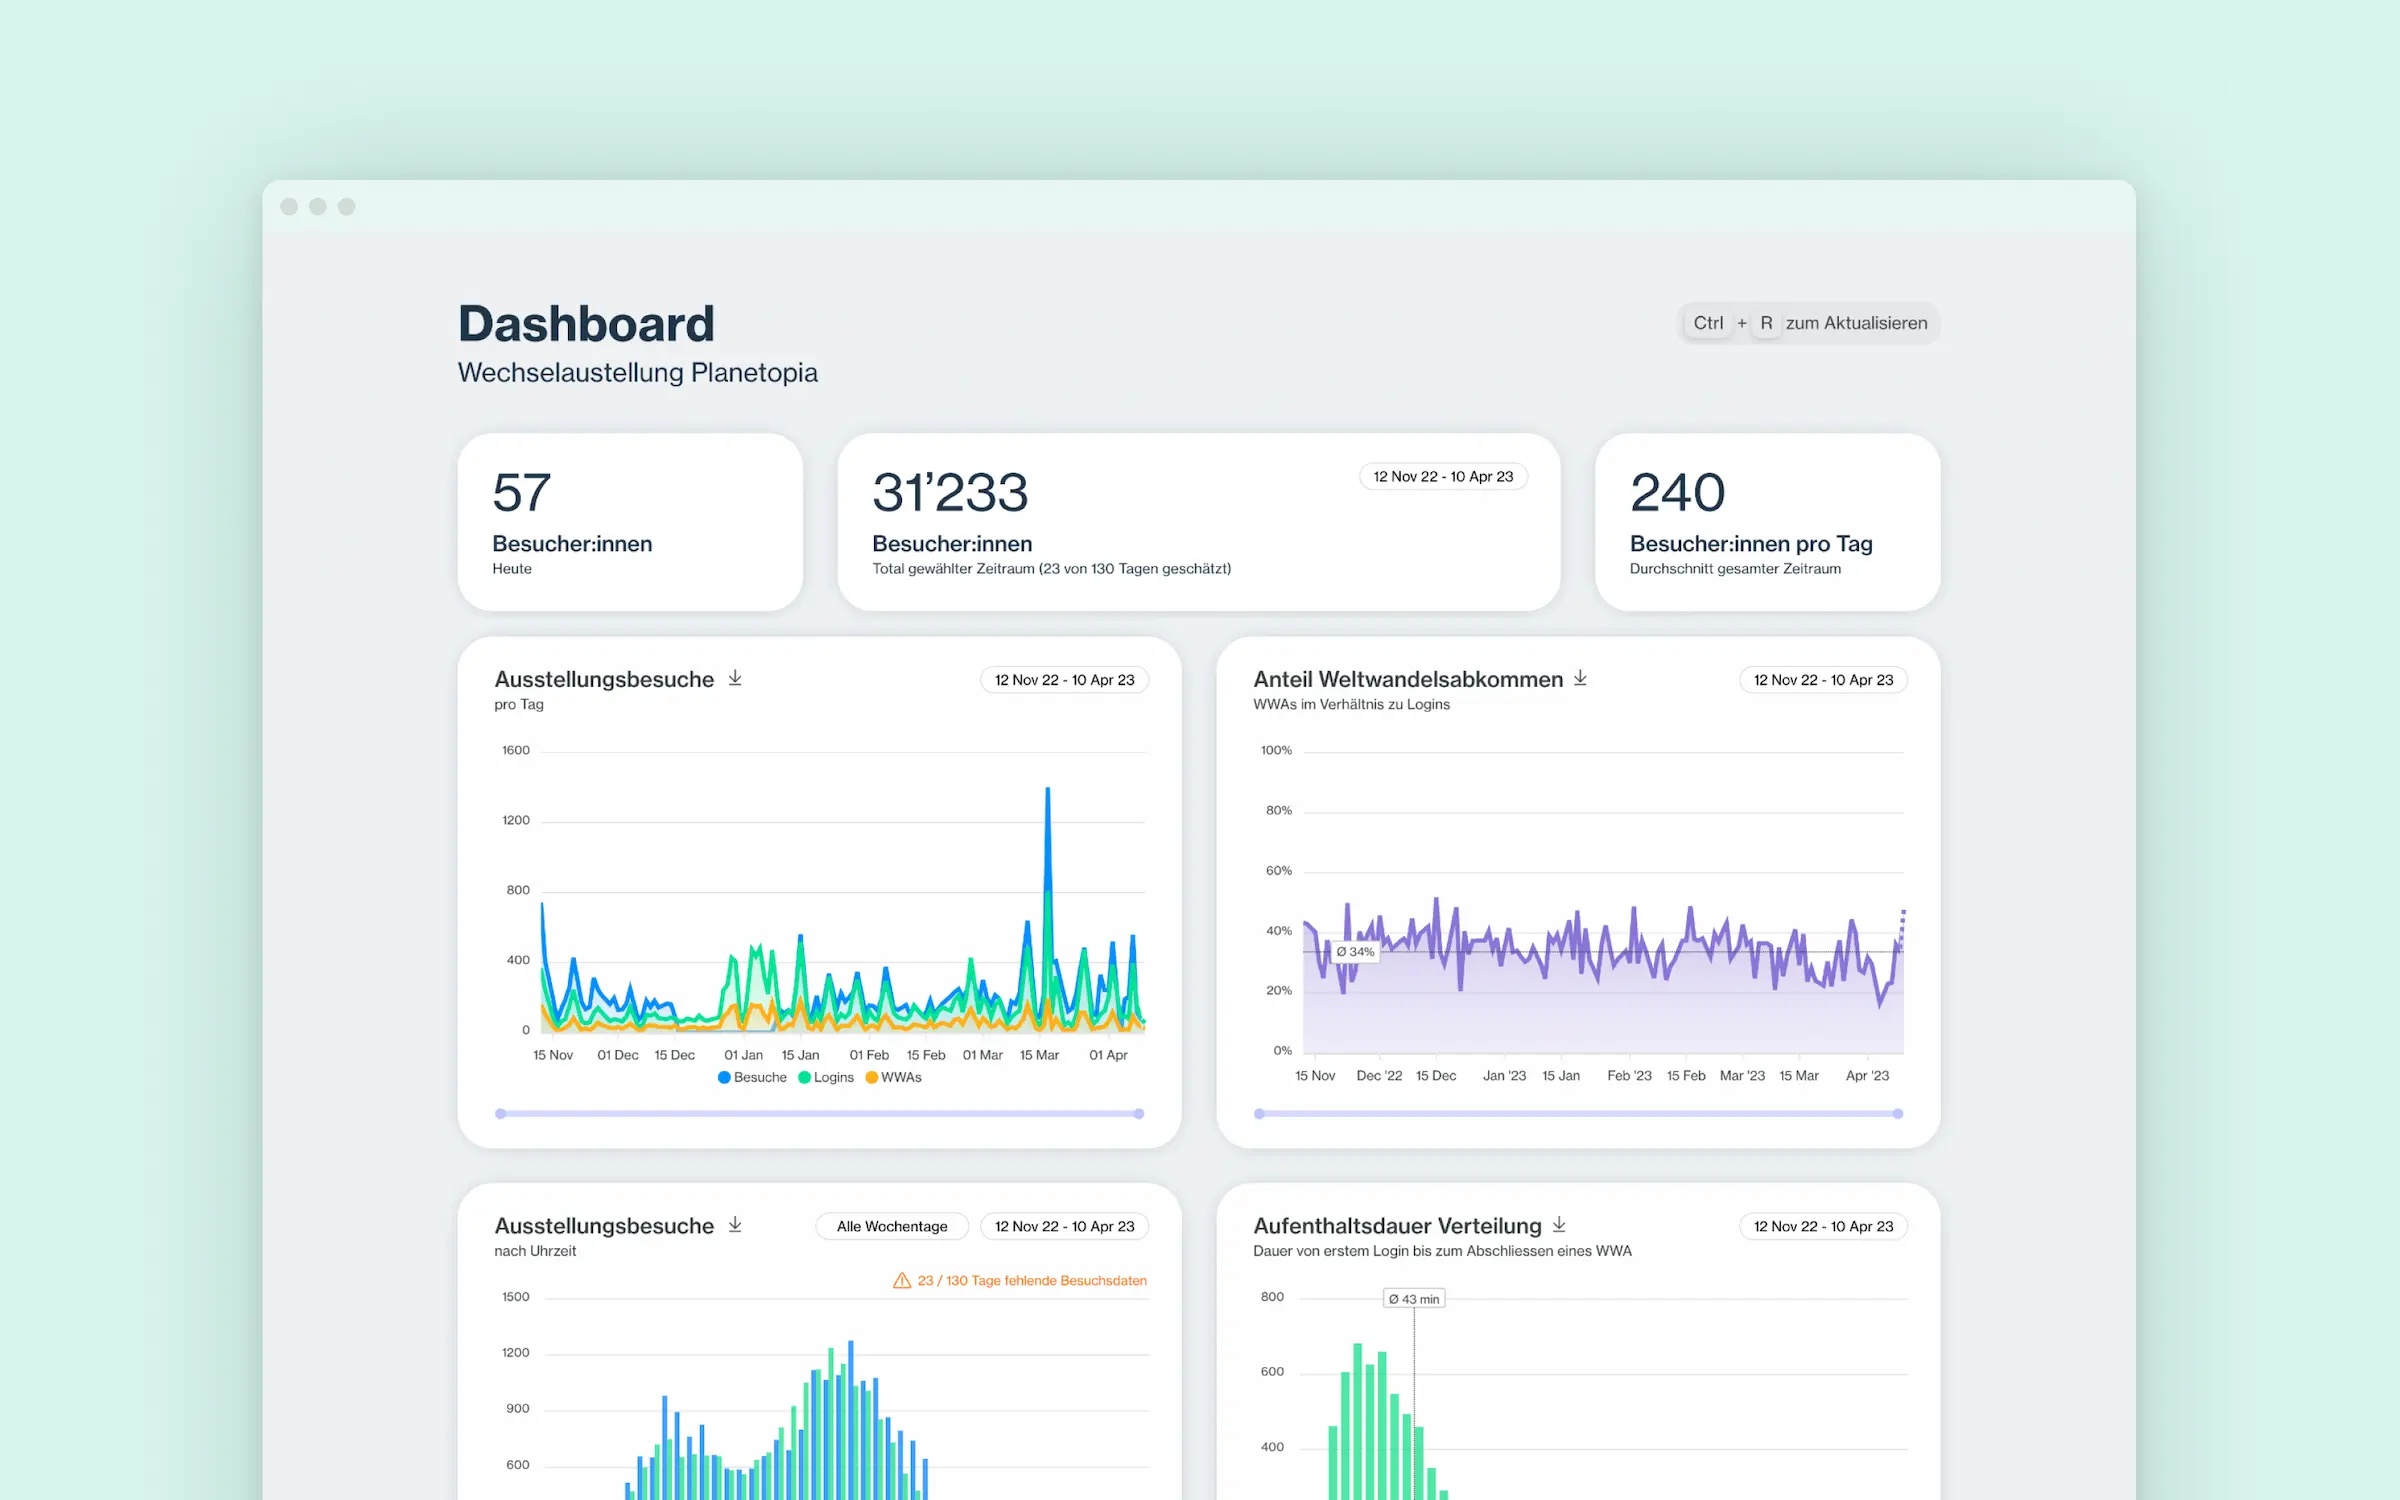2400x1500 pixels.
Task: Click the zum Aktualisieren text
Action: [x=1856, y=323]
